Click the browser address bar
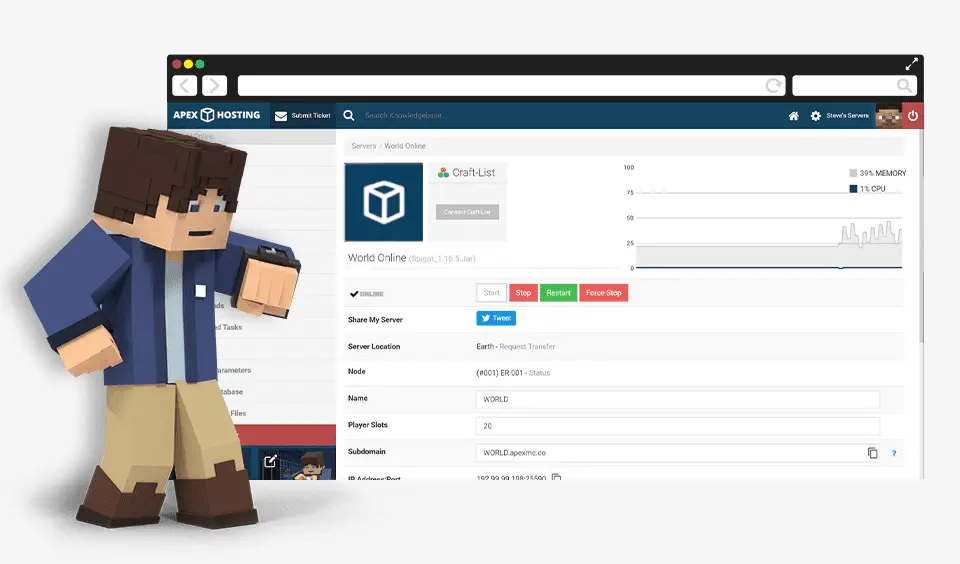960x564 pixels. [x=511, y=86]
